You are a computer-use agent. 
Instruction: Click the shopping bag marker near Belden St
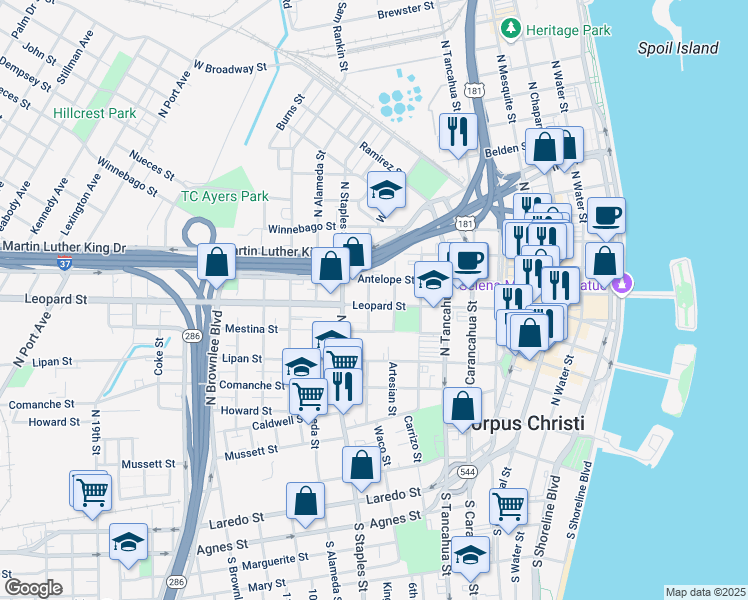click(x=544, y=146)
